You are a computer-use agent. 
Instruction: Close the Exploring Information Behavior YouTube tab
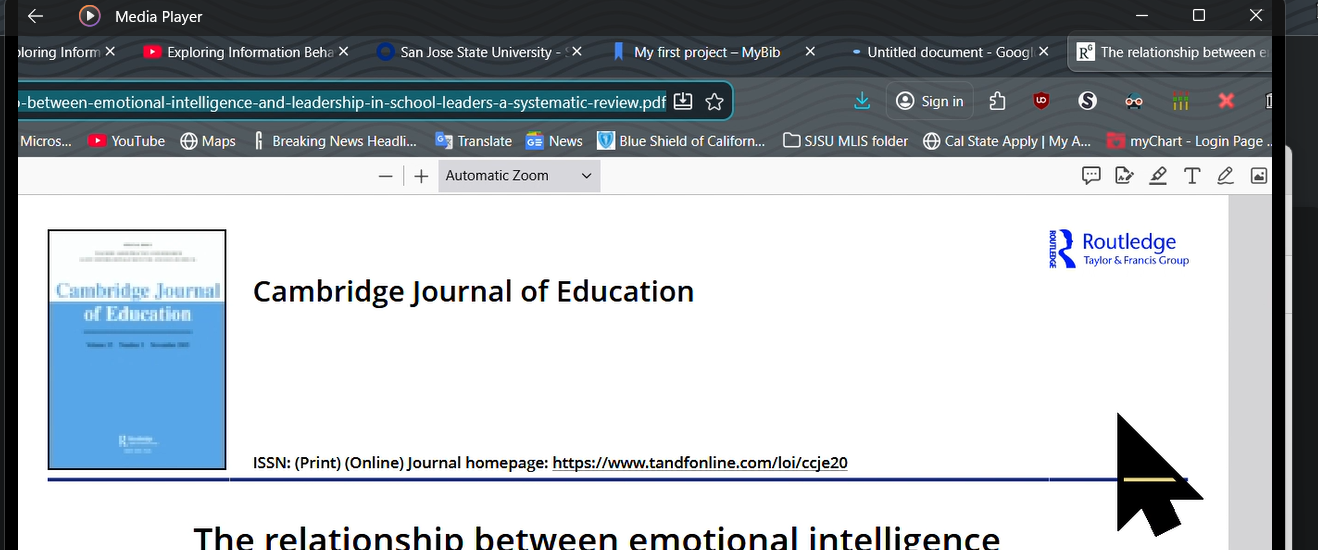click(x=343, y=51)
